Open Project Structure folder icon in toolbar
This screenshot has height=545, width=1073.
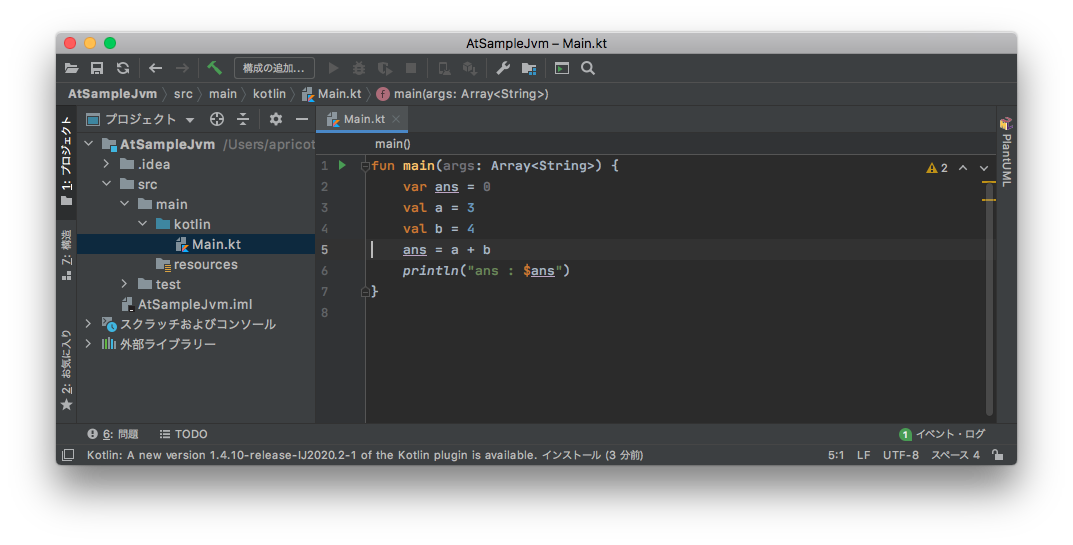(529, 68)
